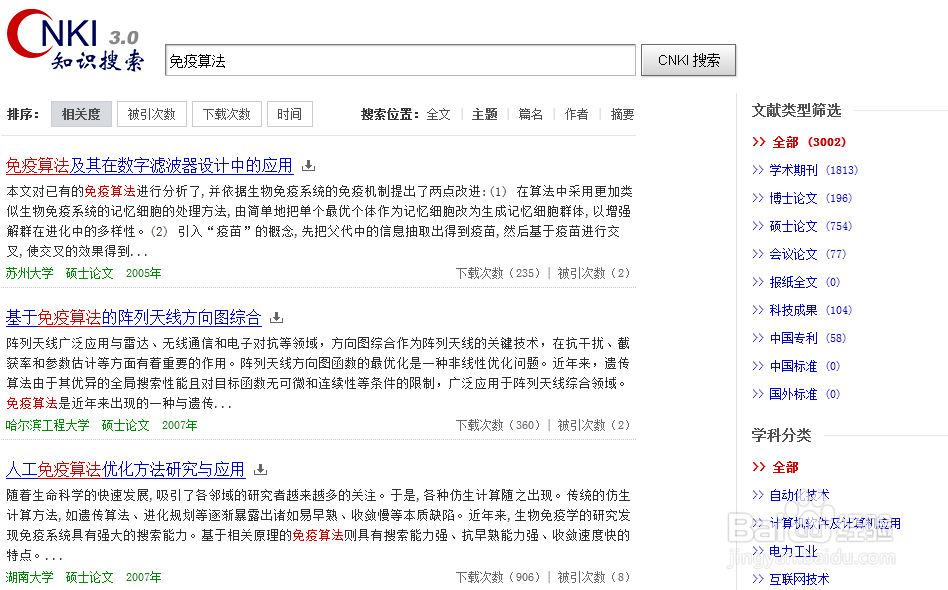Toggle sorting by 被引次数
This screenshot has width=948, height=590.
click(x=151, y=113)
